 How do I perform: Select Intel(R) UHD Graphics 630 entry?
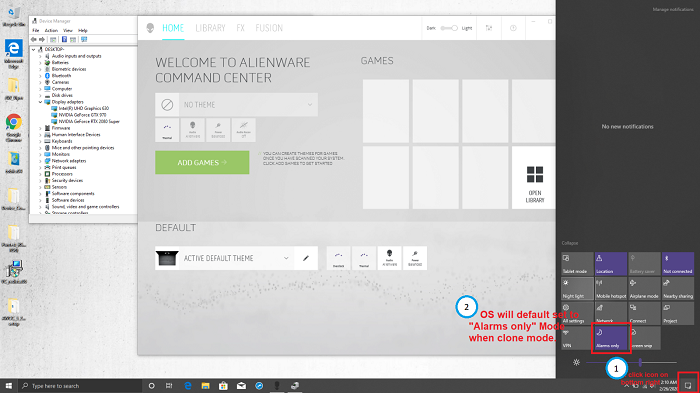click(x=83, y=109)
